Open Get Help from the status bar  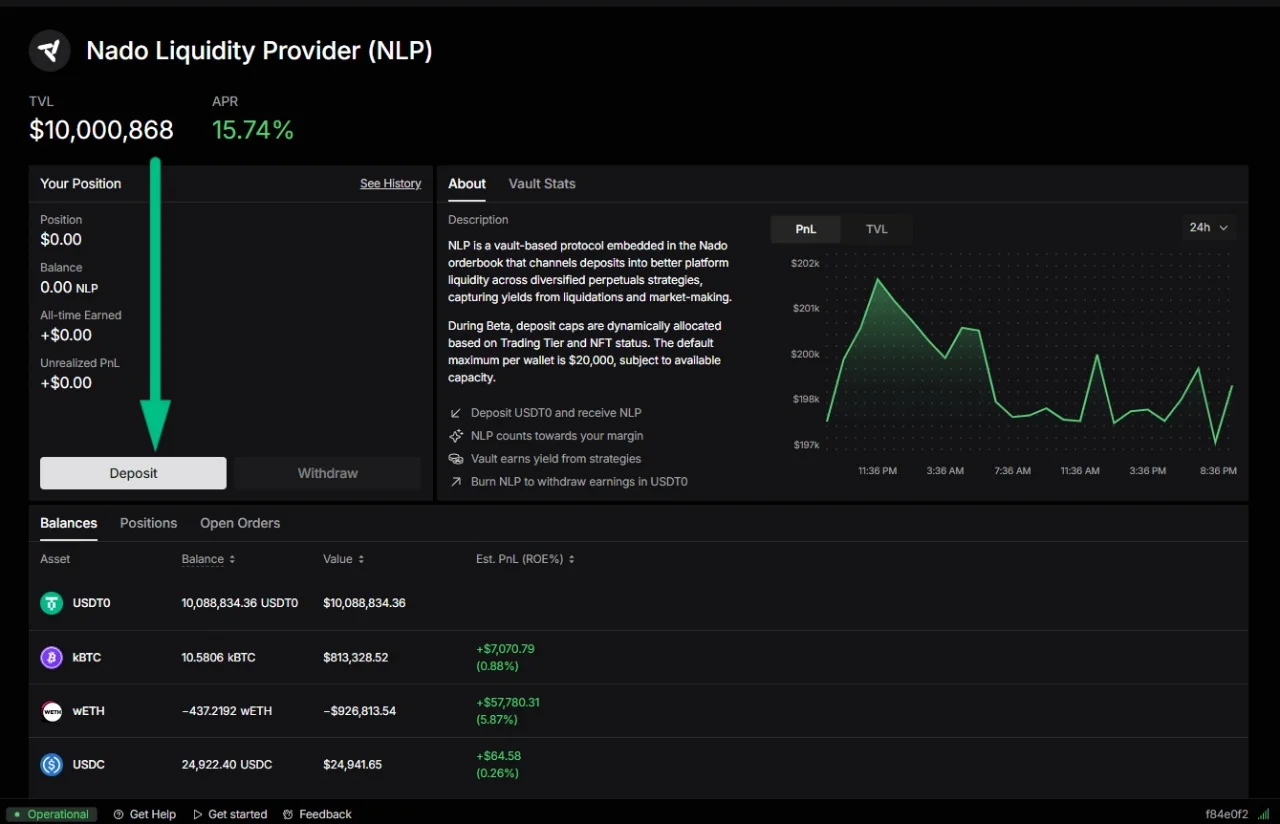pos(145,814)
